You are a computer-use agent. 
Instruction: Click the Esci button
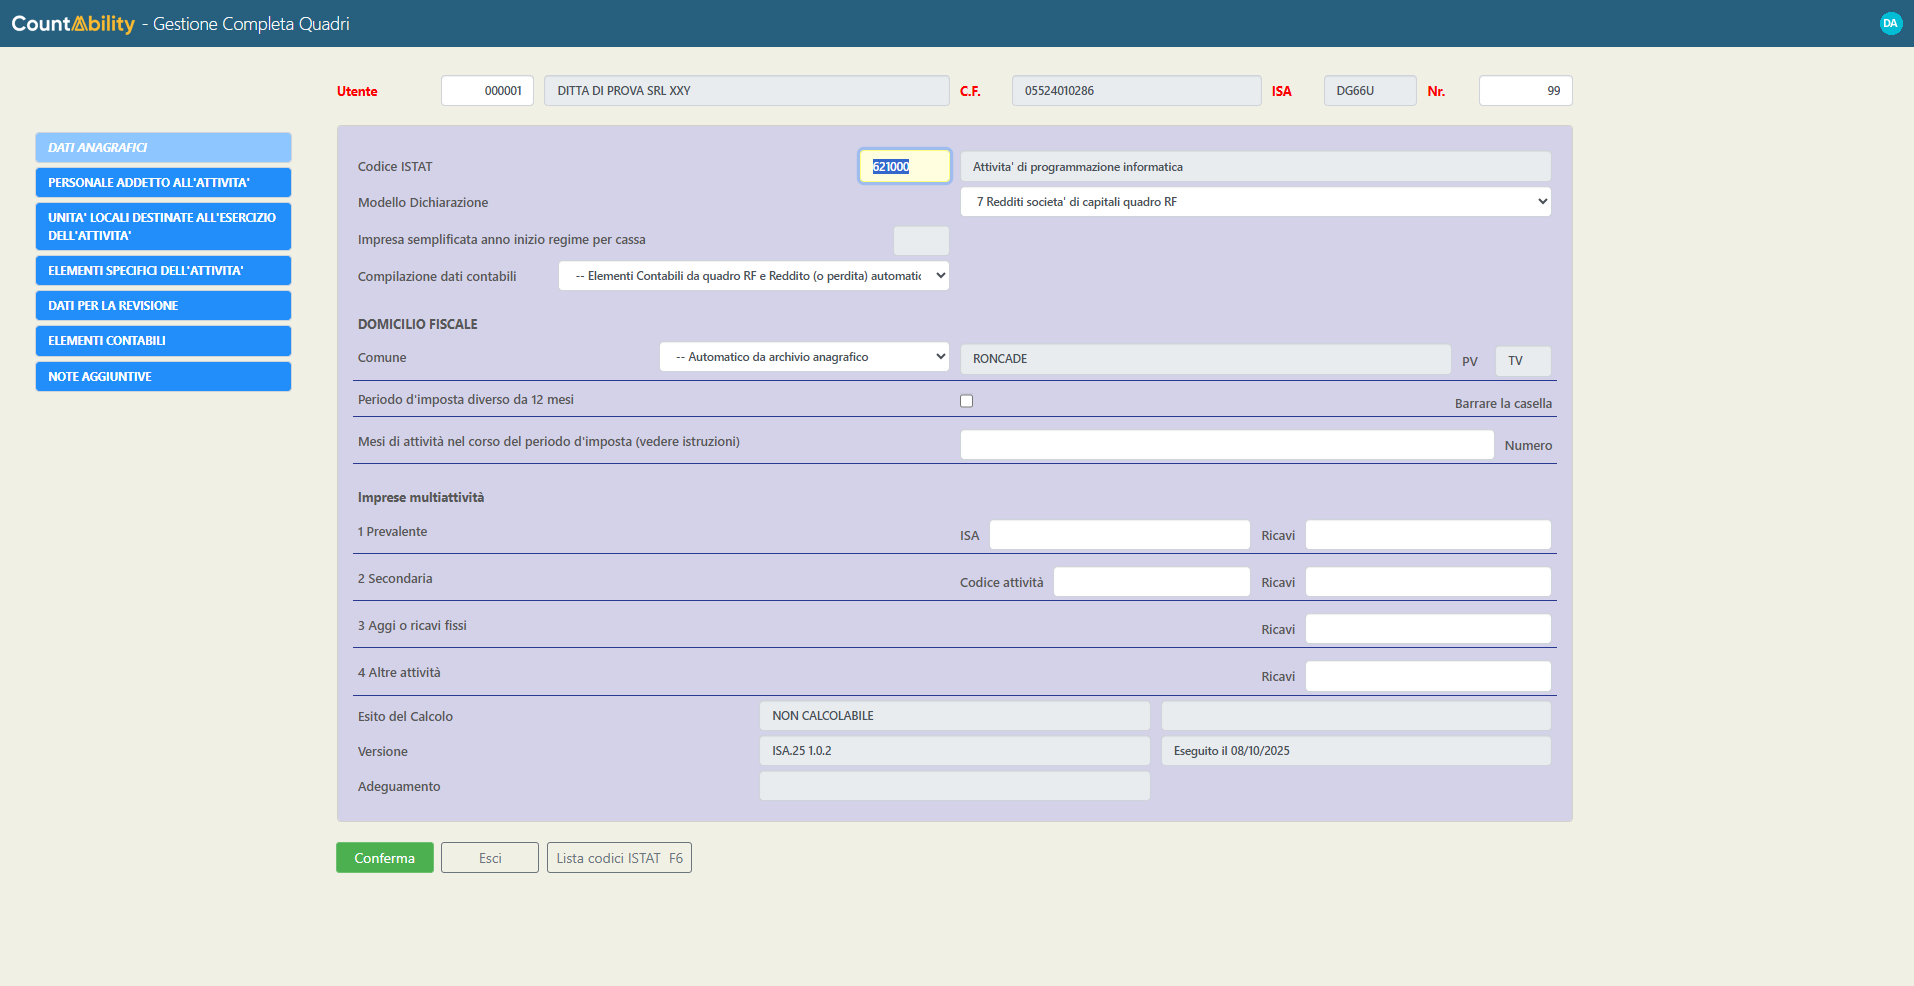pyautogui.click(x=490, y=858)
